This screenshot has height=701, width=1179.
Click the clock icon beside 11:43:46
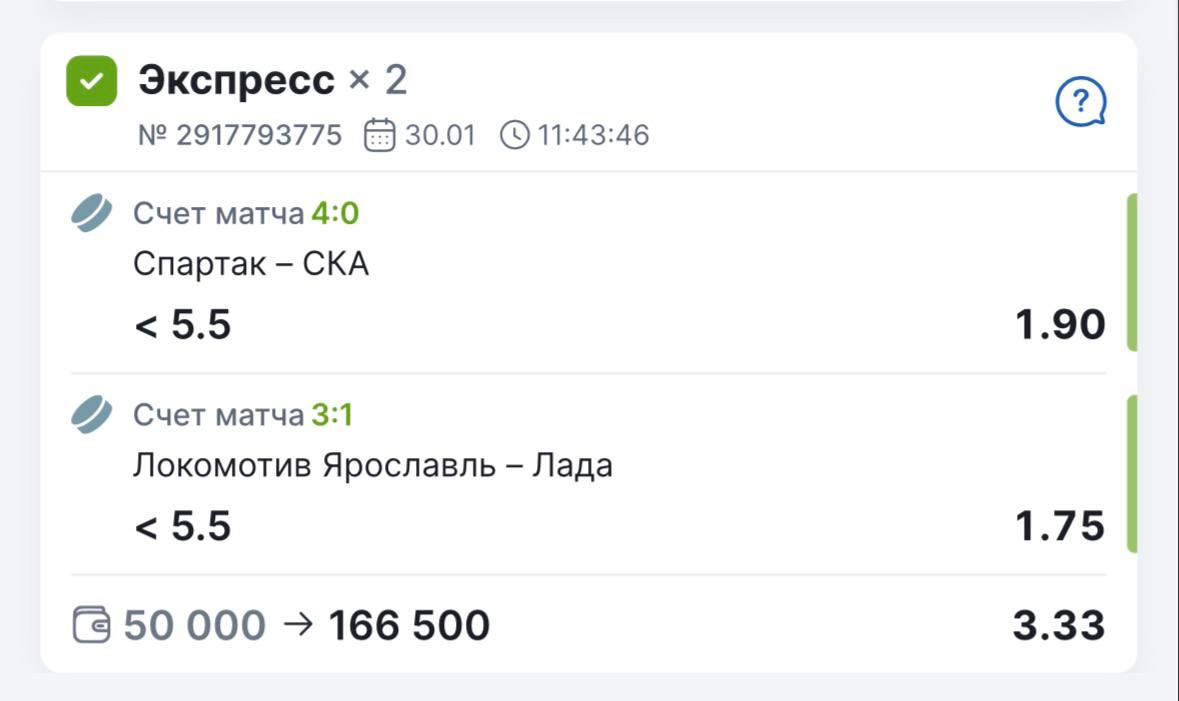(x=514, y=134)
